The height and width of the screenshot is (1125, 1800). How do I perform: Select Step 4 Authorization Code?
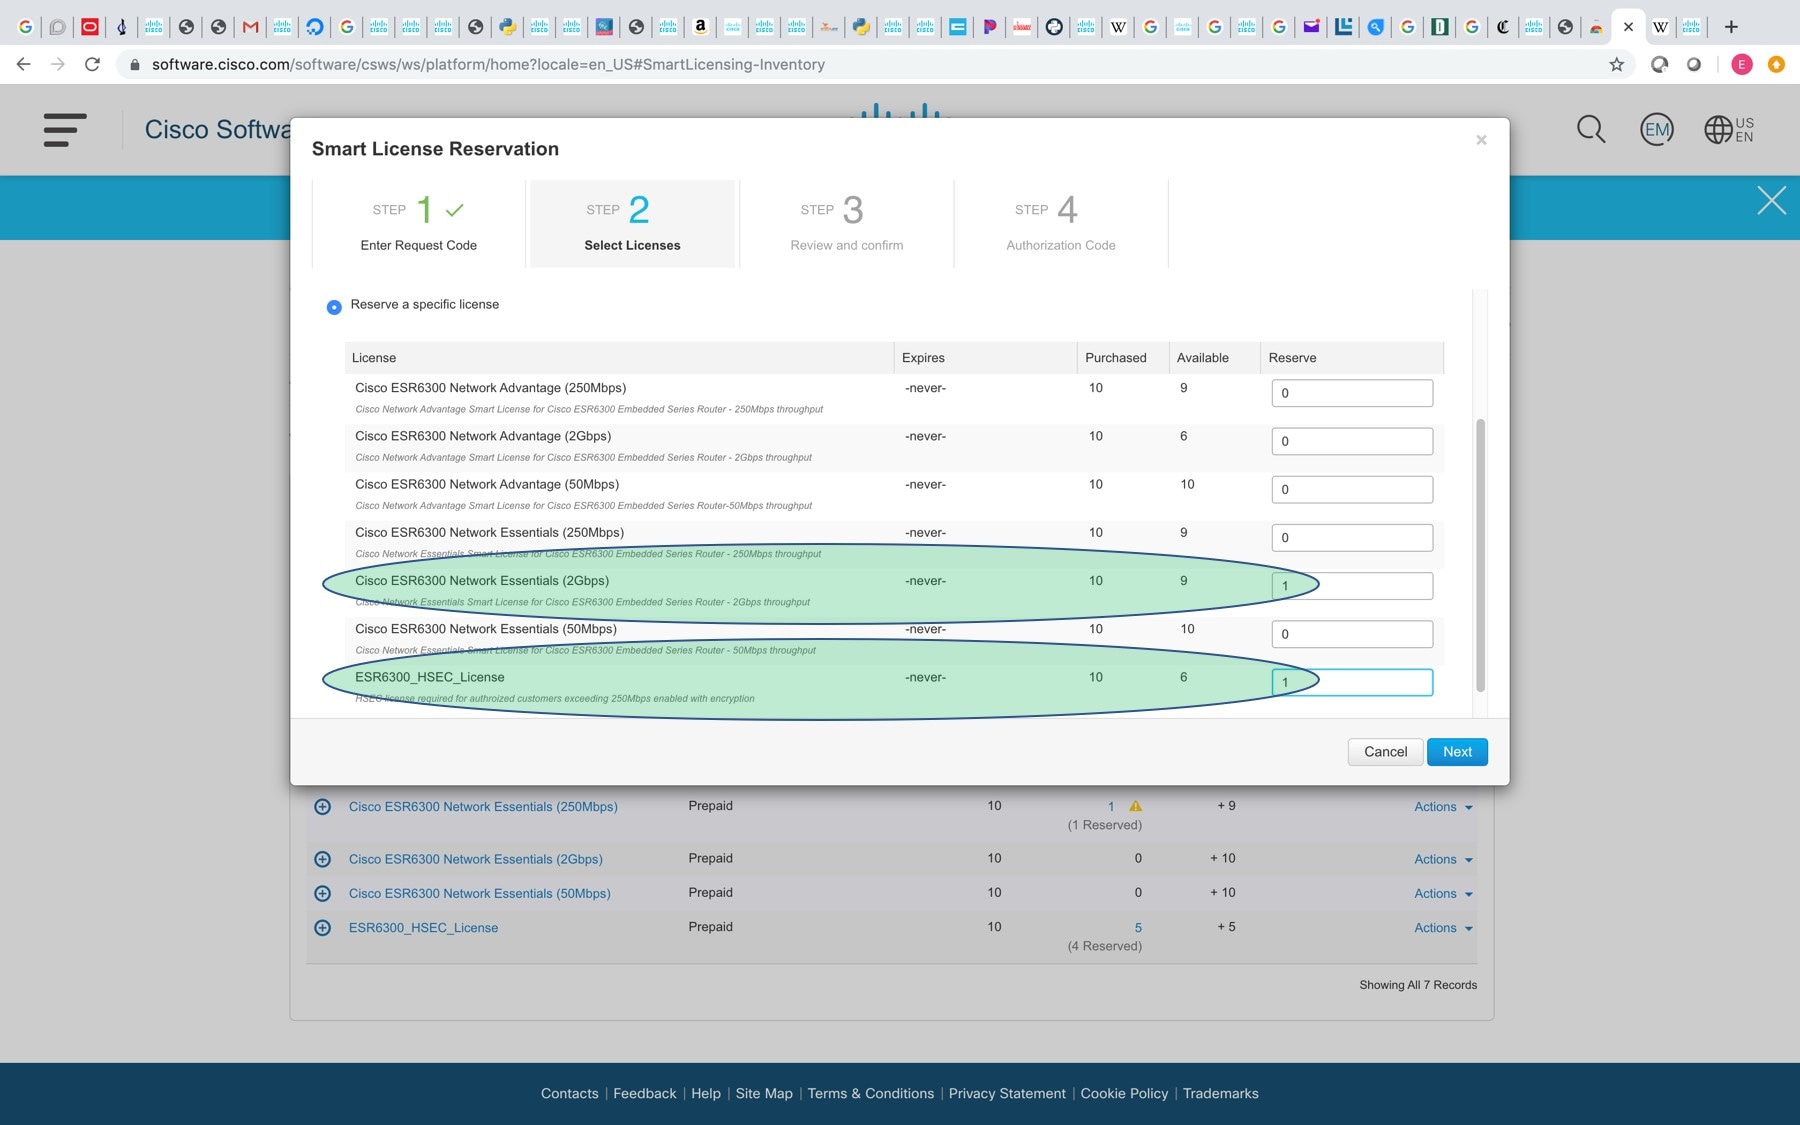[1060, 224]
